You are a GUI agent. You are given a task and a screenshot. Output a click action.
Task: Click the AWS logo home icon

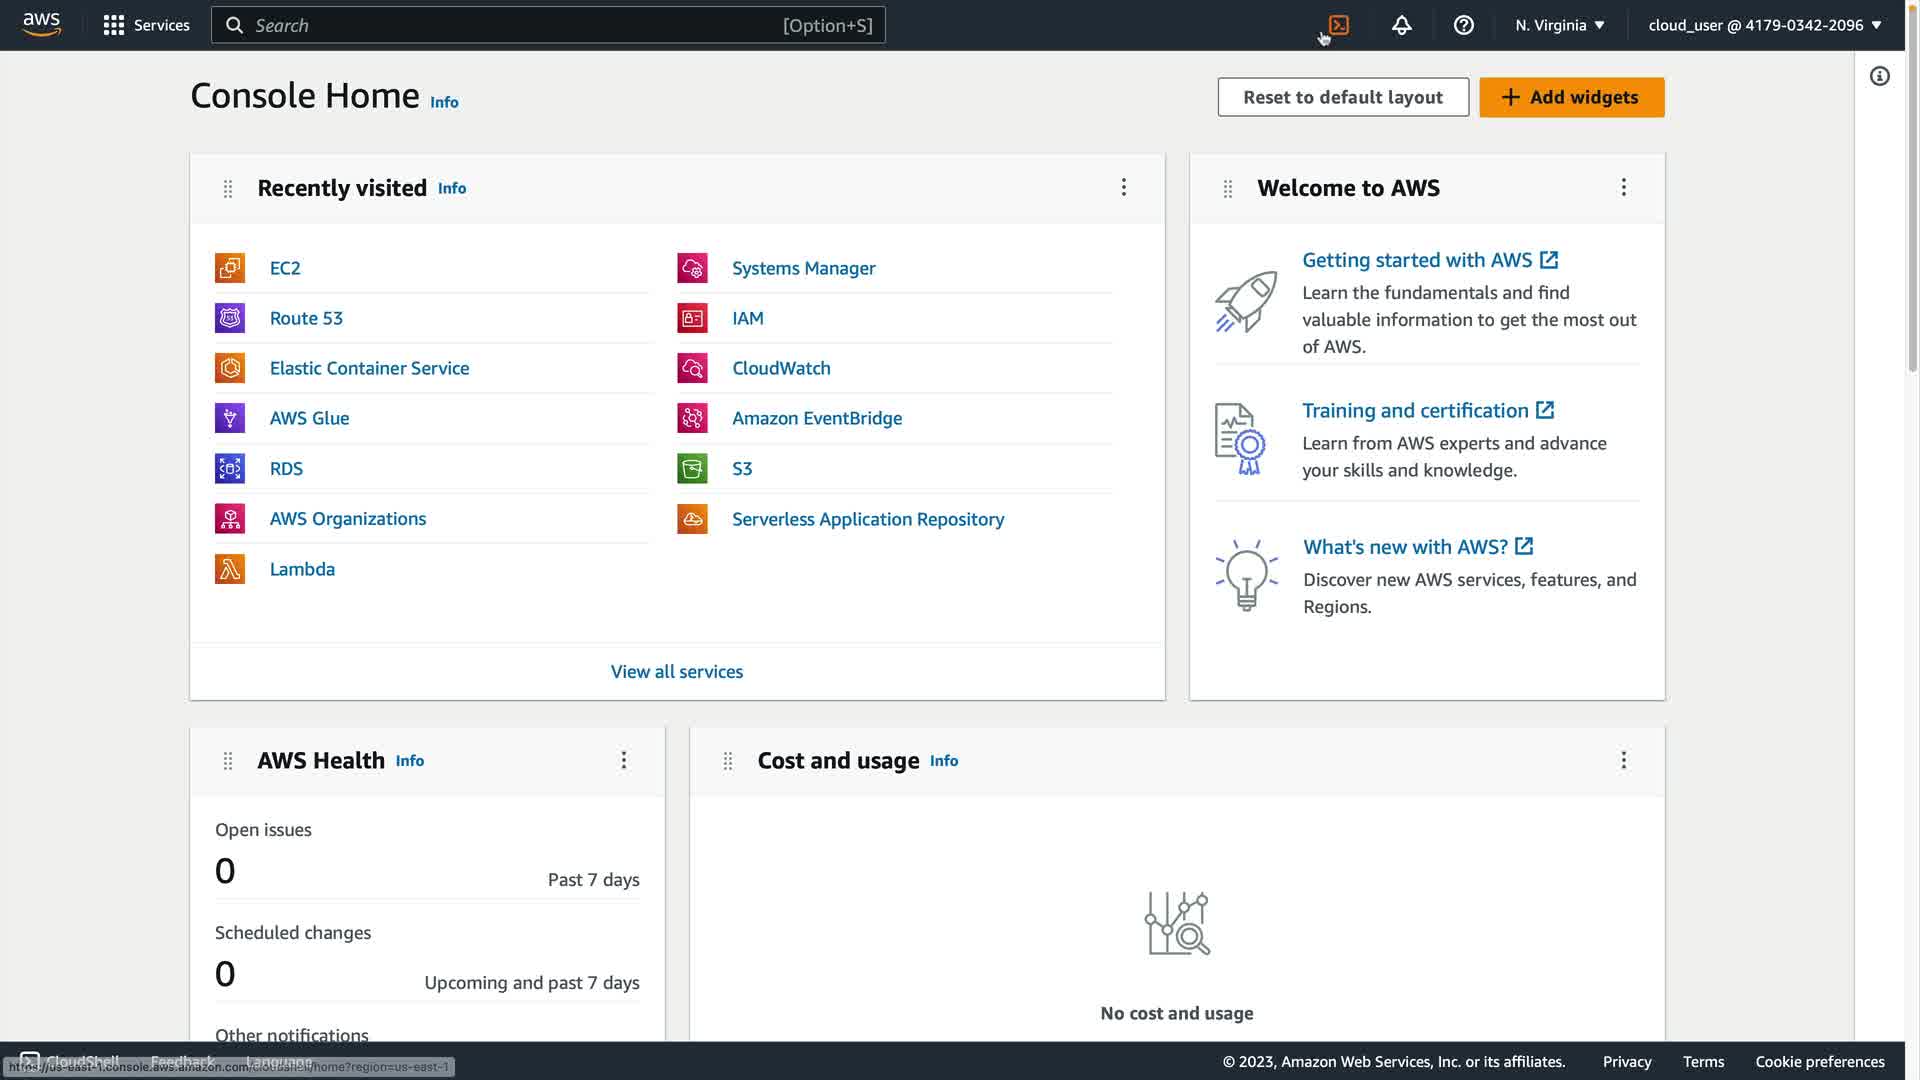pos(42,25)
